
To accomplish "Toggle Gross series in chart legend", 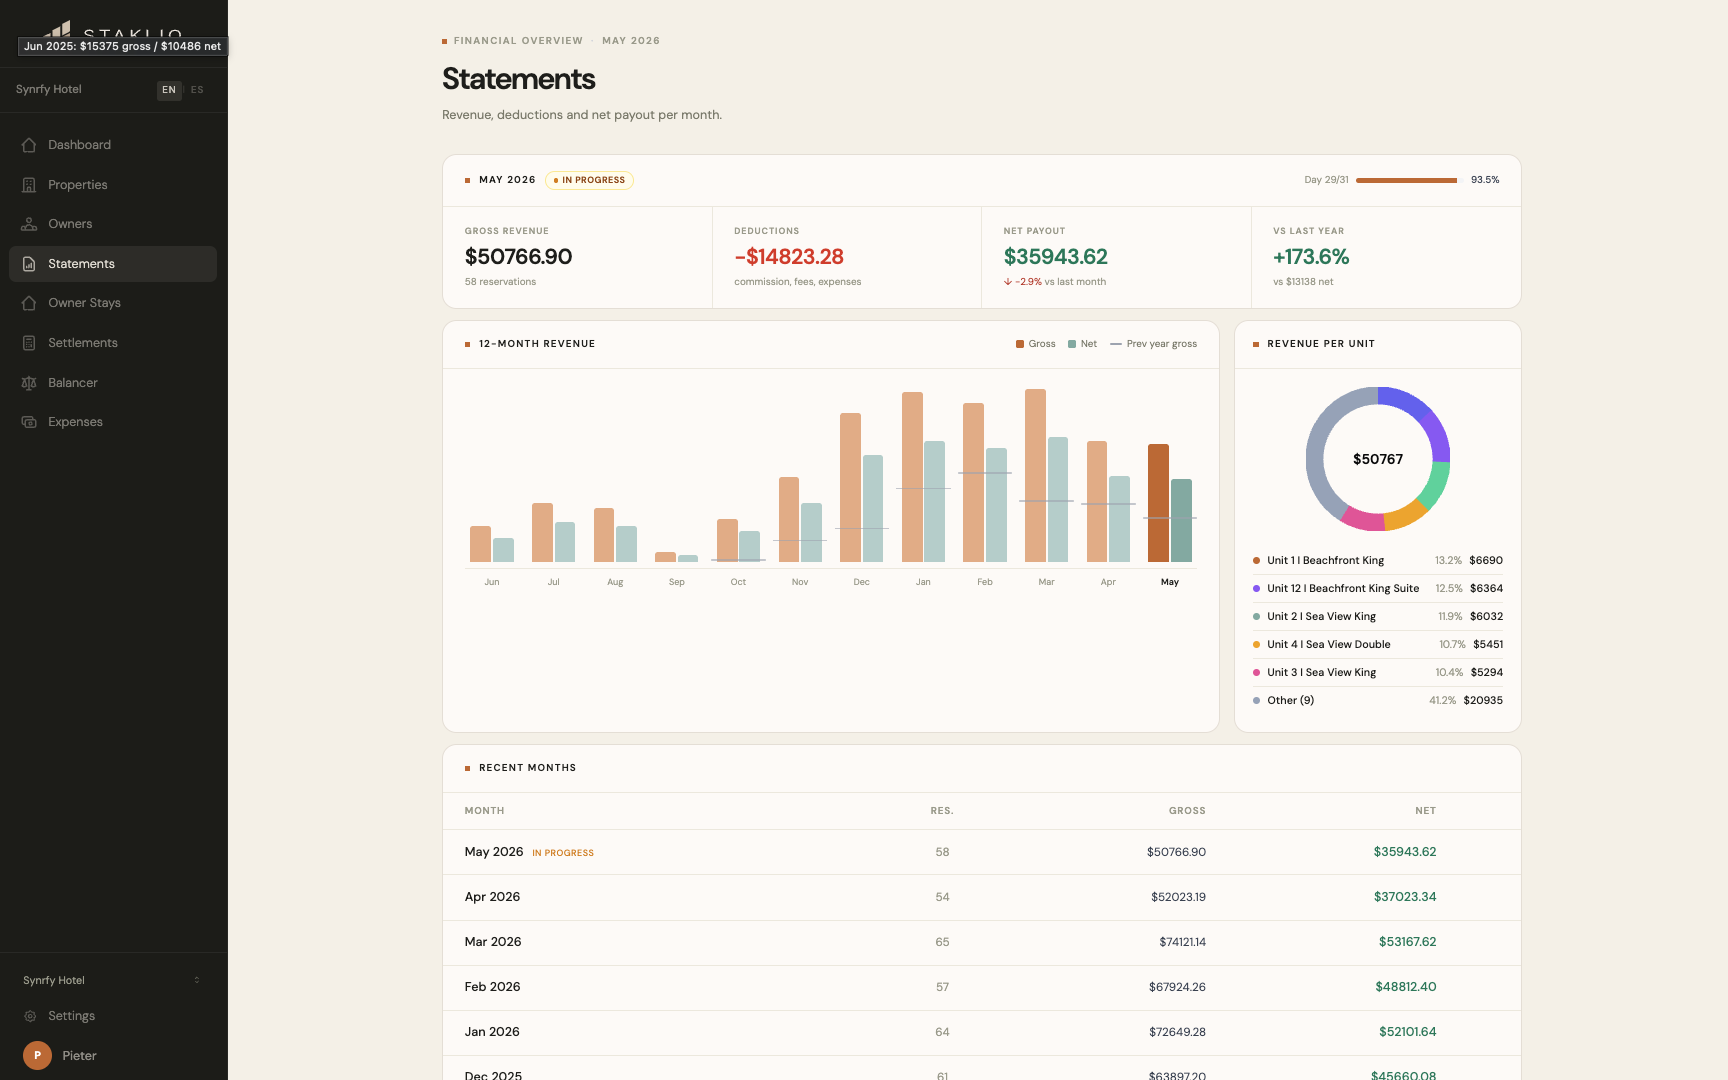I will (1036, 344).
